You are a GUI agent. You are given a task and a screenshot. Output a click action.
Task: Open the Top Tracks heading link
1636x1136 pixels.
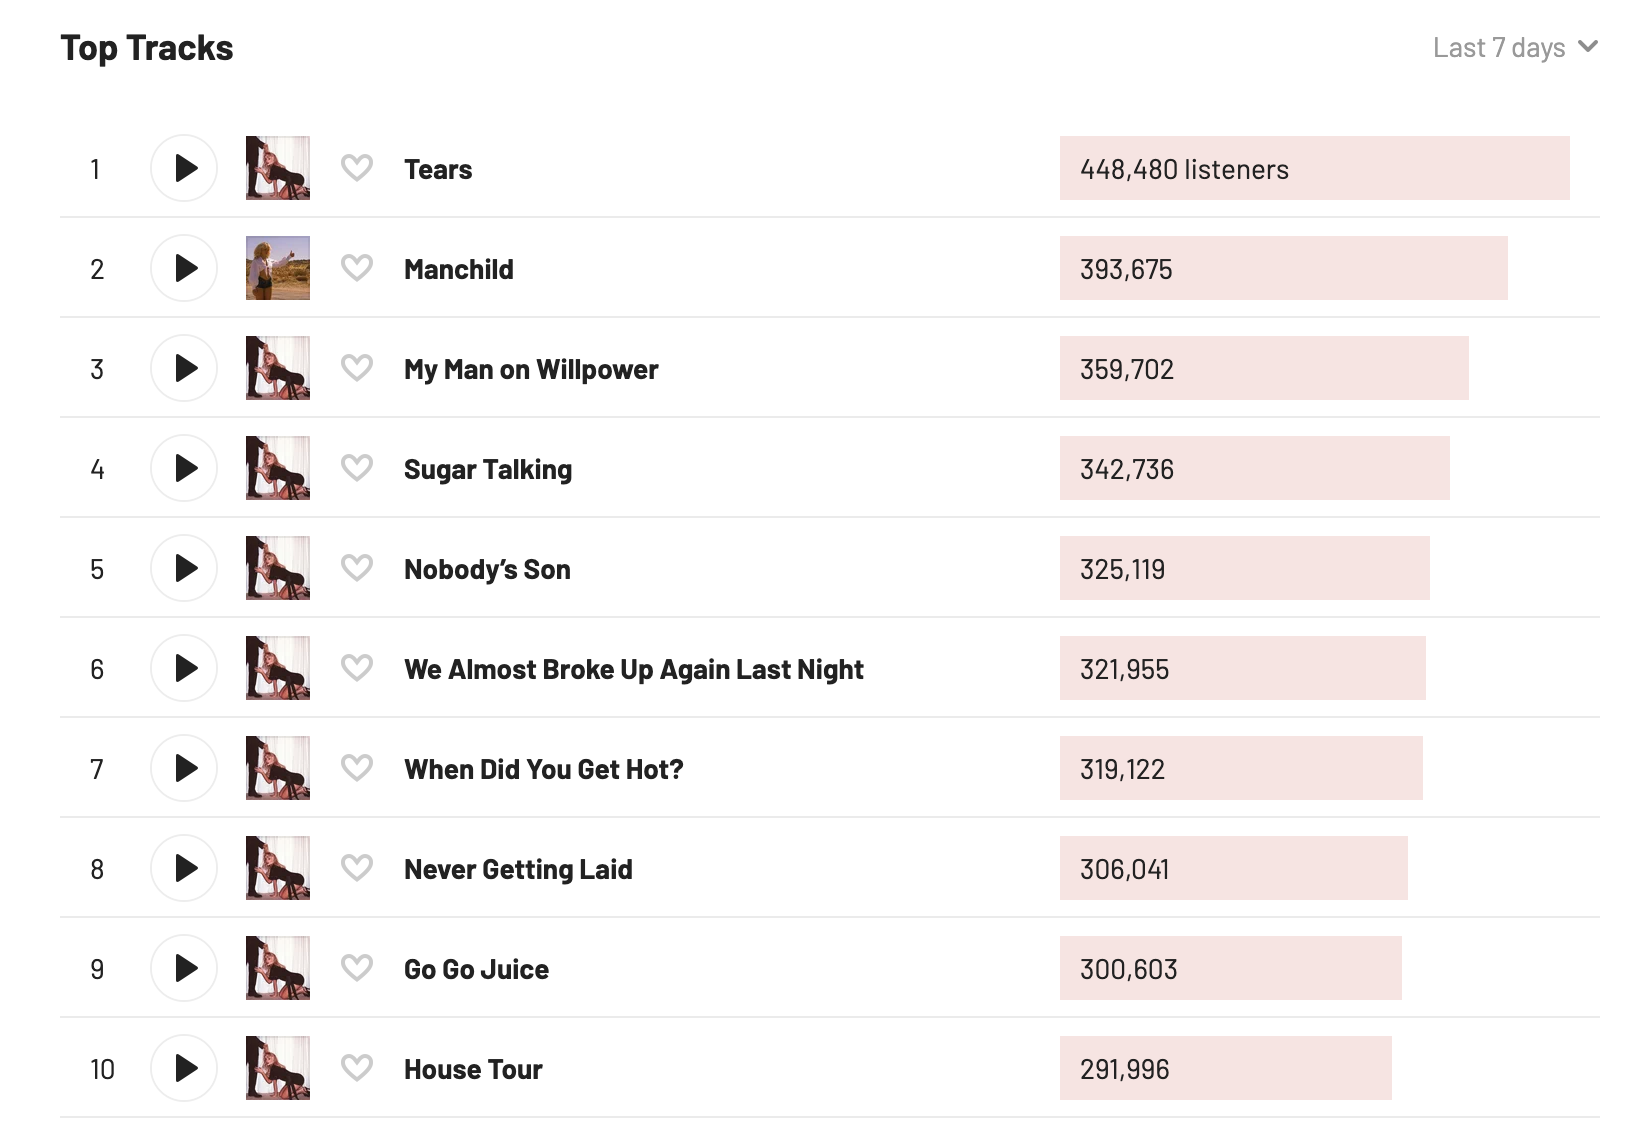(147, 48)
